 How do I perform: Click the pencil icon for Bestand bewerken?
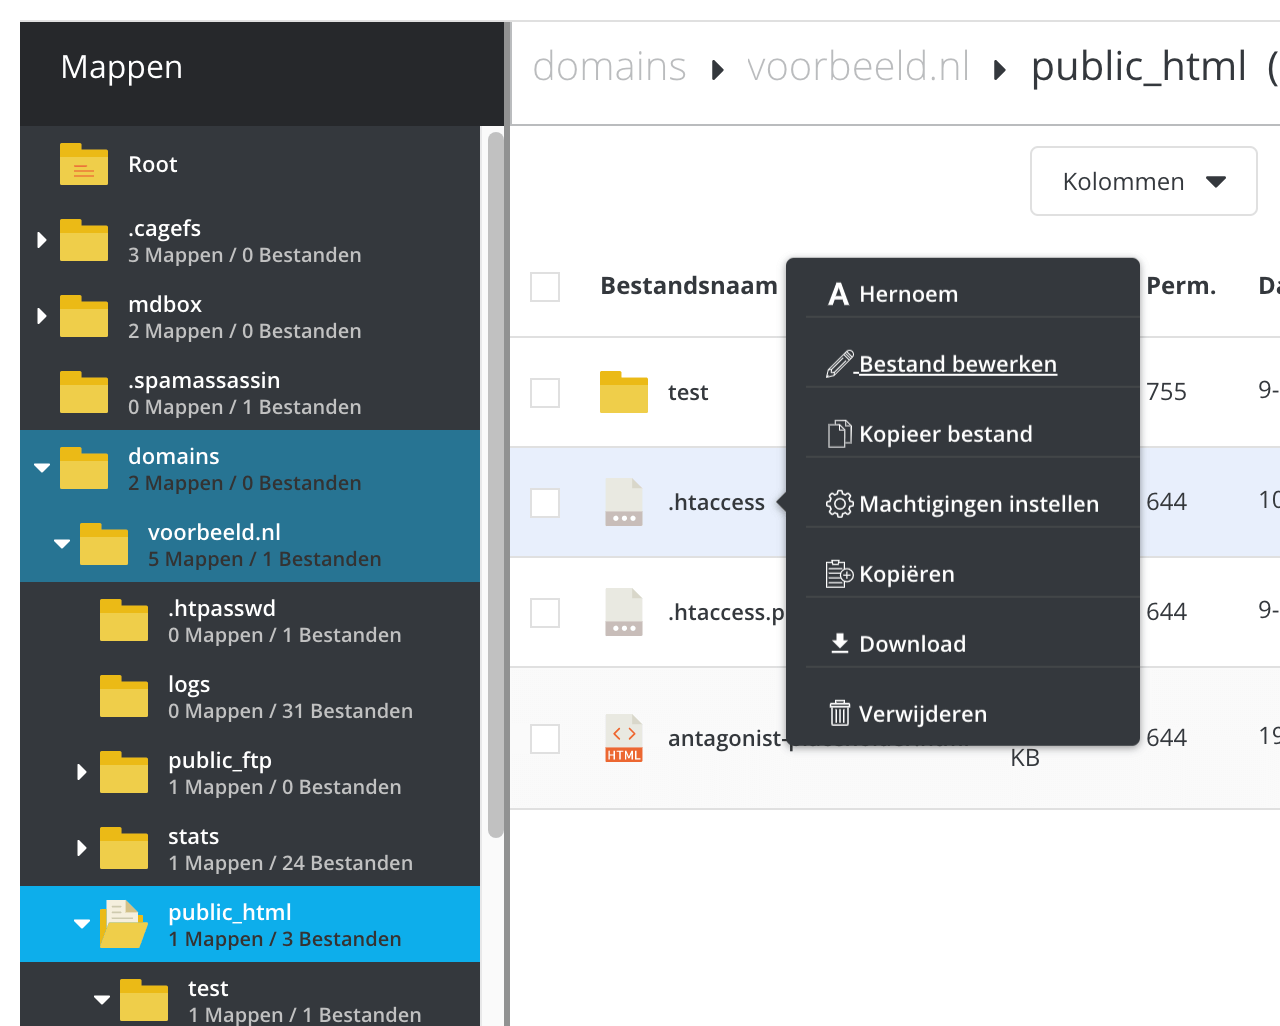click(x=839, y=364)
